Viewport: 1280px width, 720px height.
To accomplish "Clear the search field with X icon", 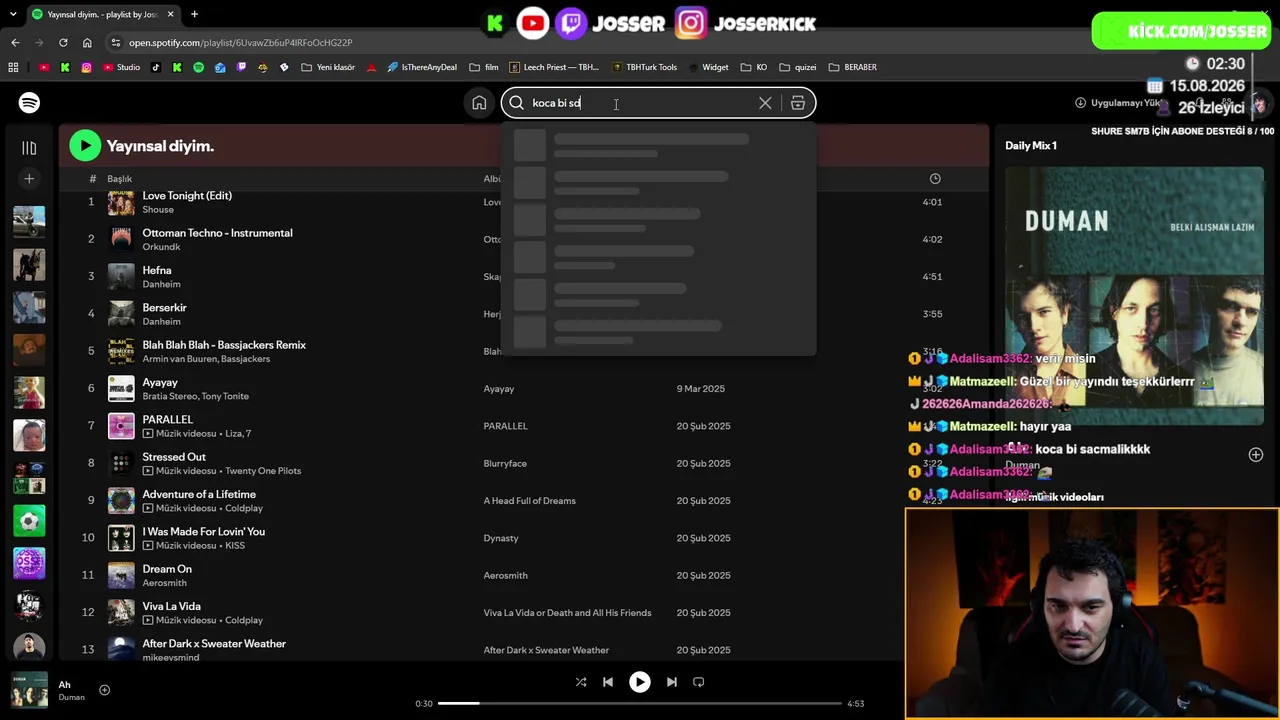I will click(765, 103).
